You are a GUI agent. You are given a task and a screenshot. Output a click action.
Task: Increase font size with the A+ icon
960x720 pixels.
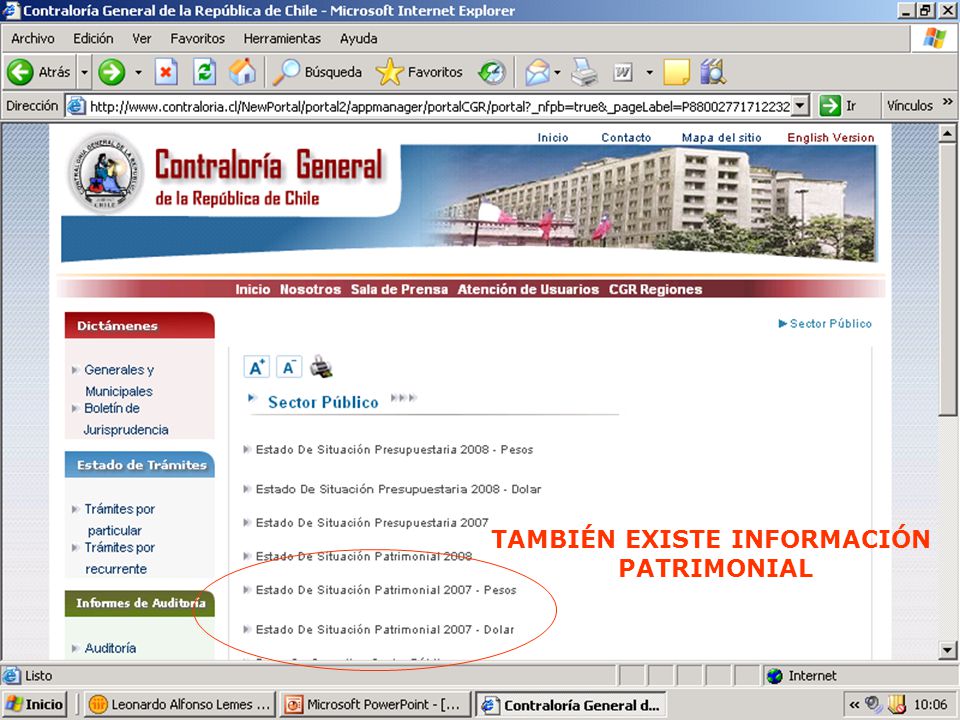click(257, 367)
